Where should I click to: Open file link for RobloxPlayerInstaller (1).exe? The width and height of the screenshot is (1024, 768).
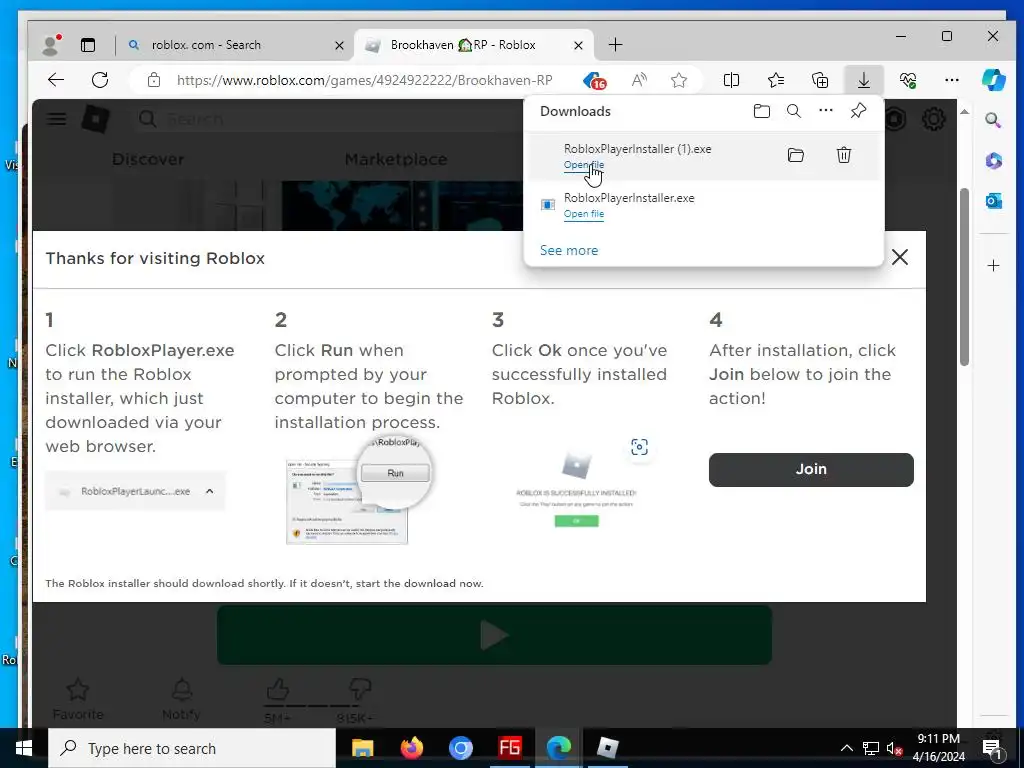(x=584, y=165)
